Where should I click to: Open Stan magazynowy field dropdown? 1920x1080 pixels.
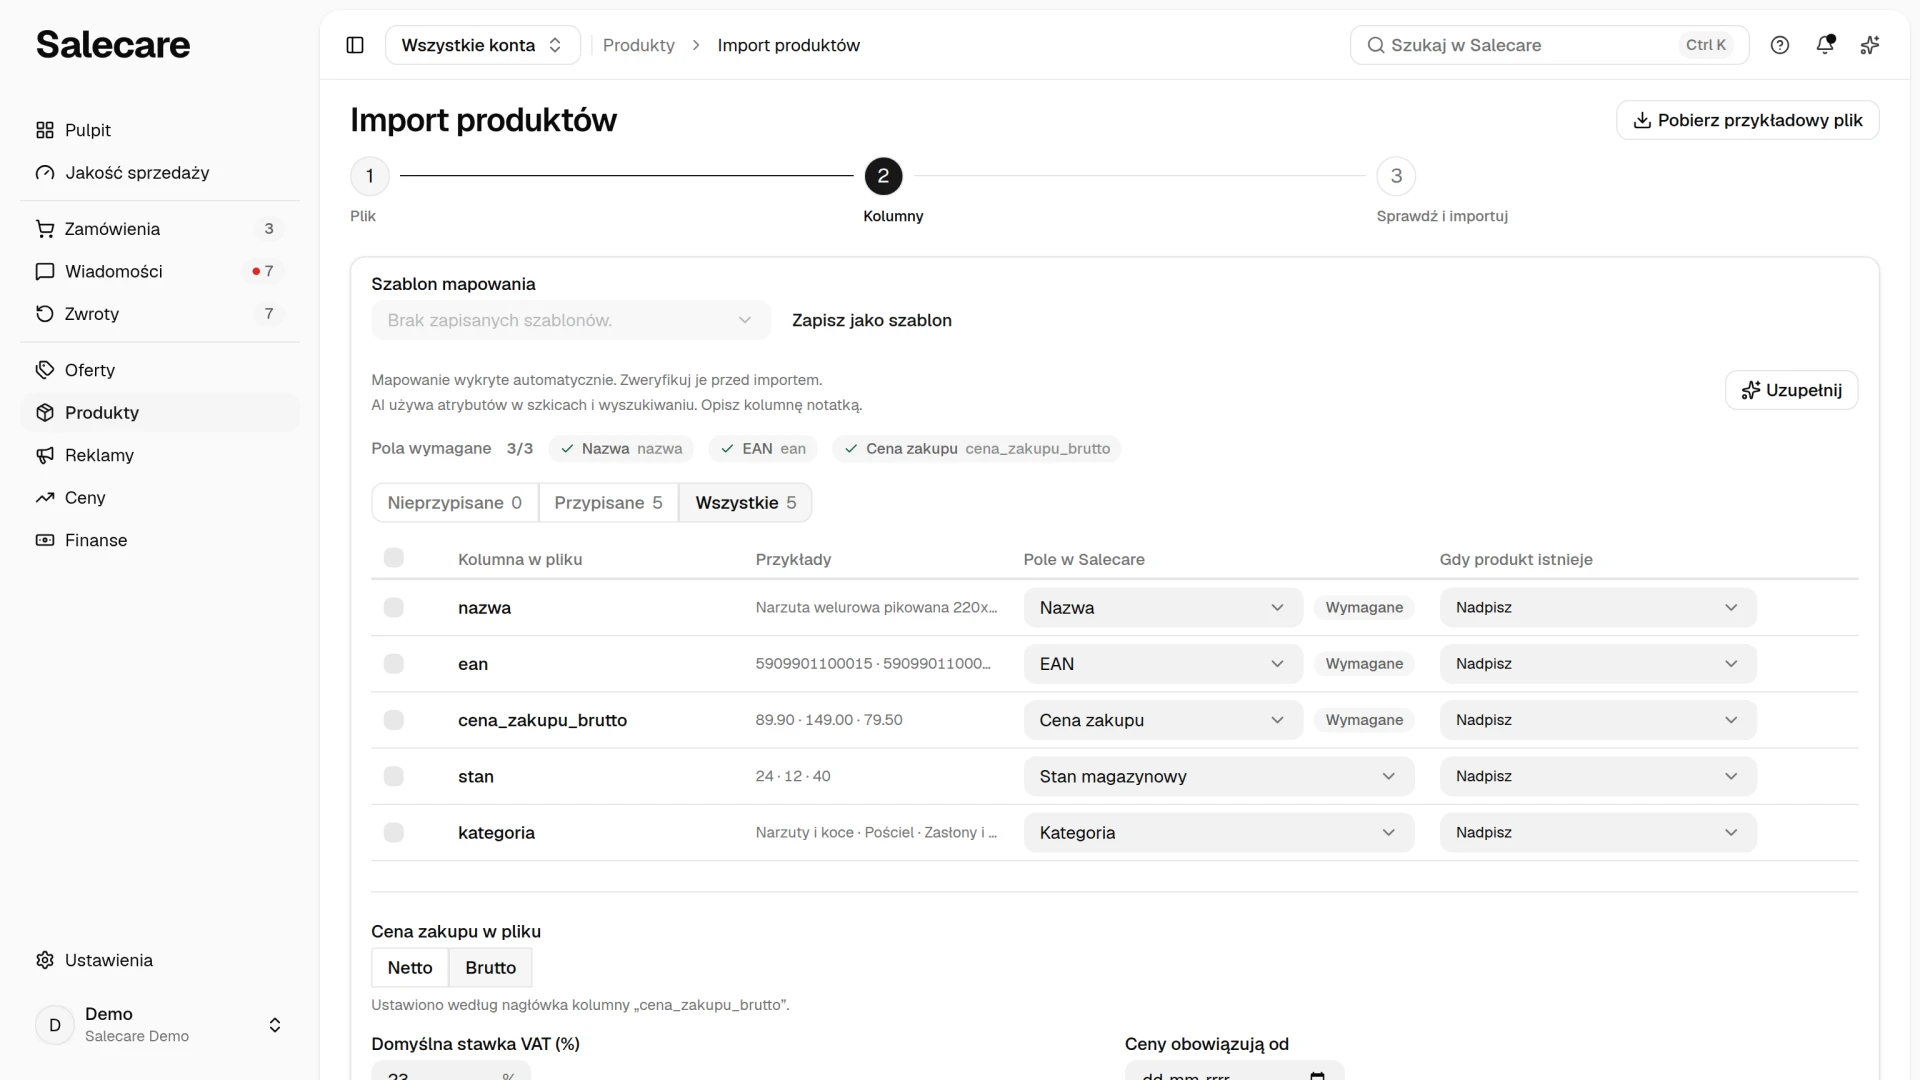pos(1219,776)
